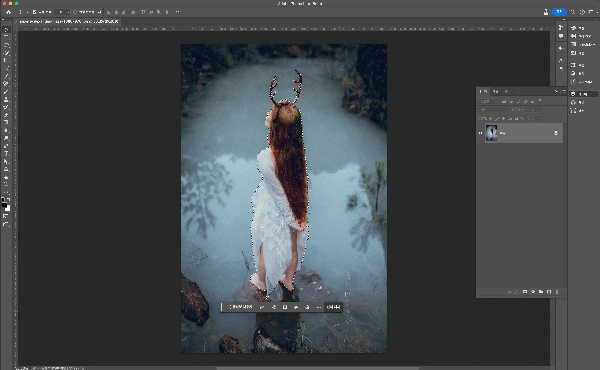Screen dimensions: 600x370
Task: Toggle Show Transform Controls checkbox
Action: 75,12
